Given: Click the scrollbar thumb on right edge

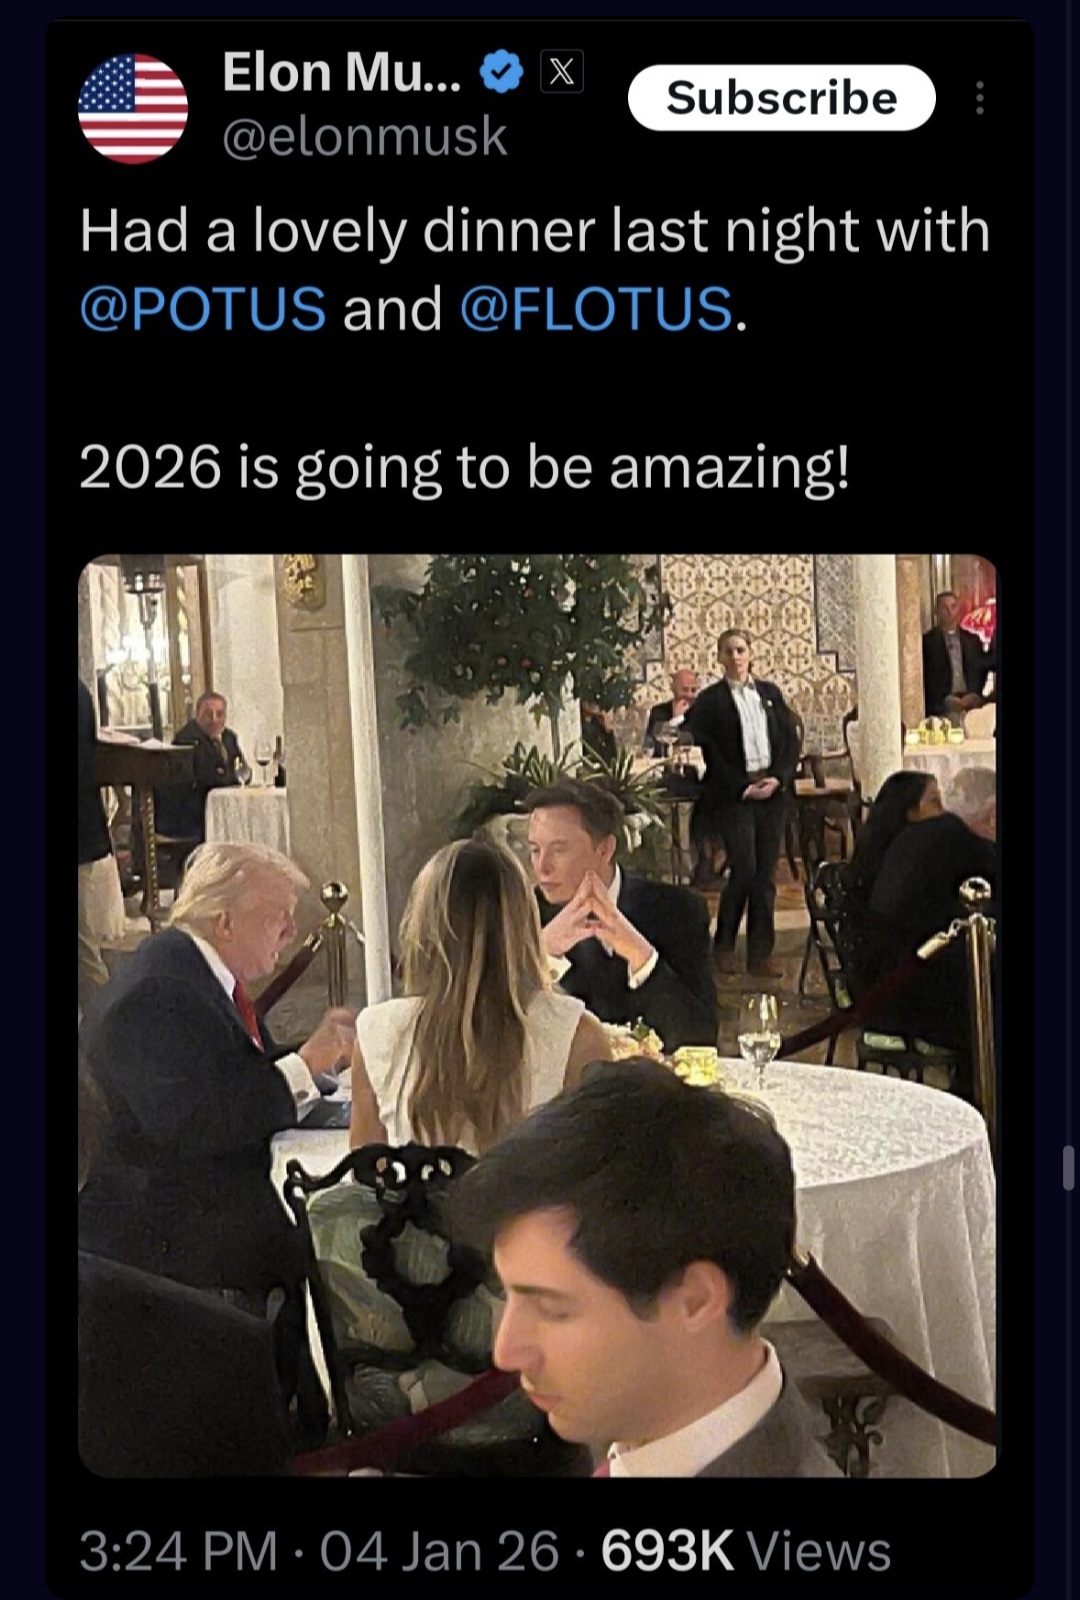Looking at the screenshot, I should [1069, 1168].
